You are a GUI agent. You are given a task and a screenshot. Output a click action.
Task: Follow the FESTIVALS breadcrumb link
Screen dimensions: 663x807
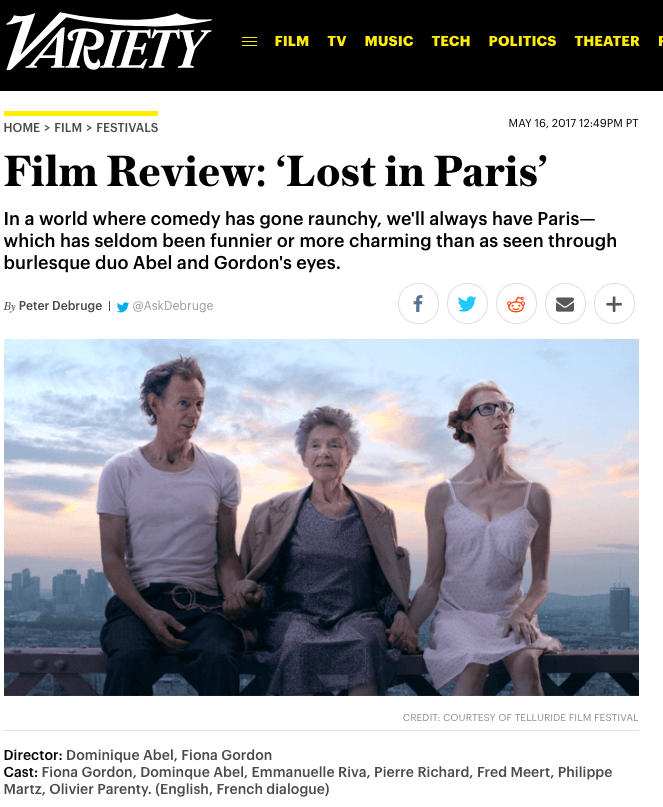click(x=127, y=128)
